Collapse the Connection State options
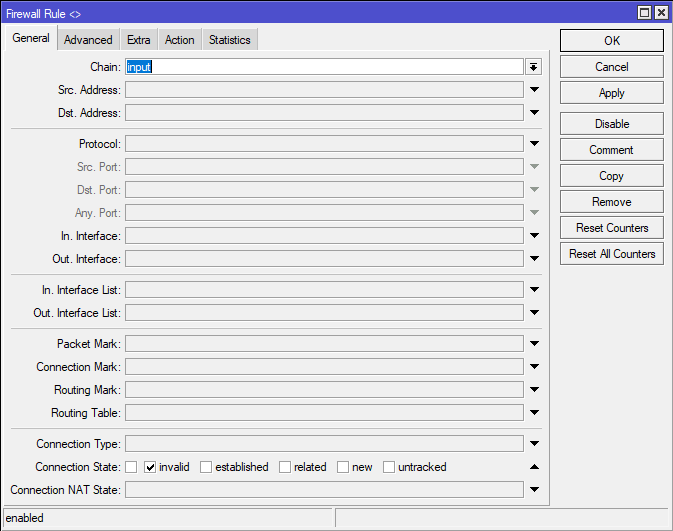 [x=534, y=467]
